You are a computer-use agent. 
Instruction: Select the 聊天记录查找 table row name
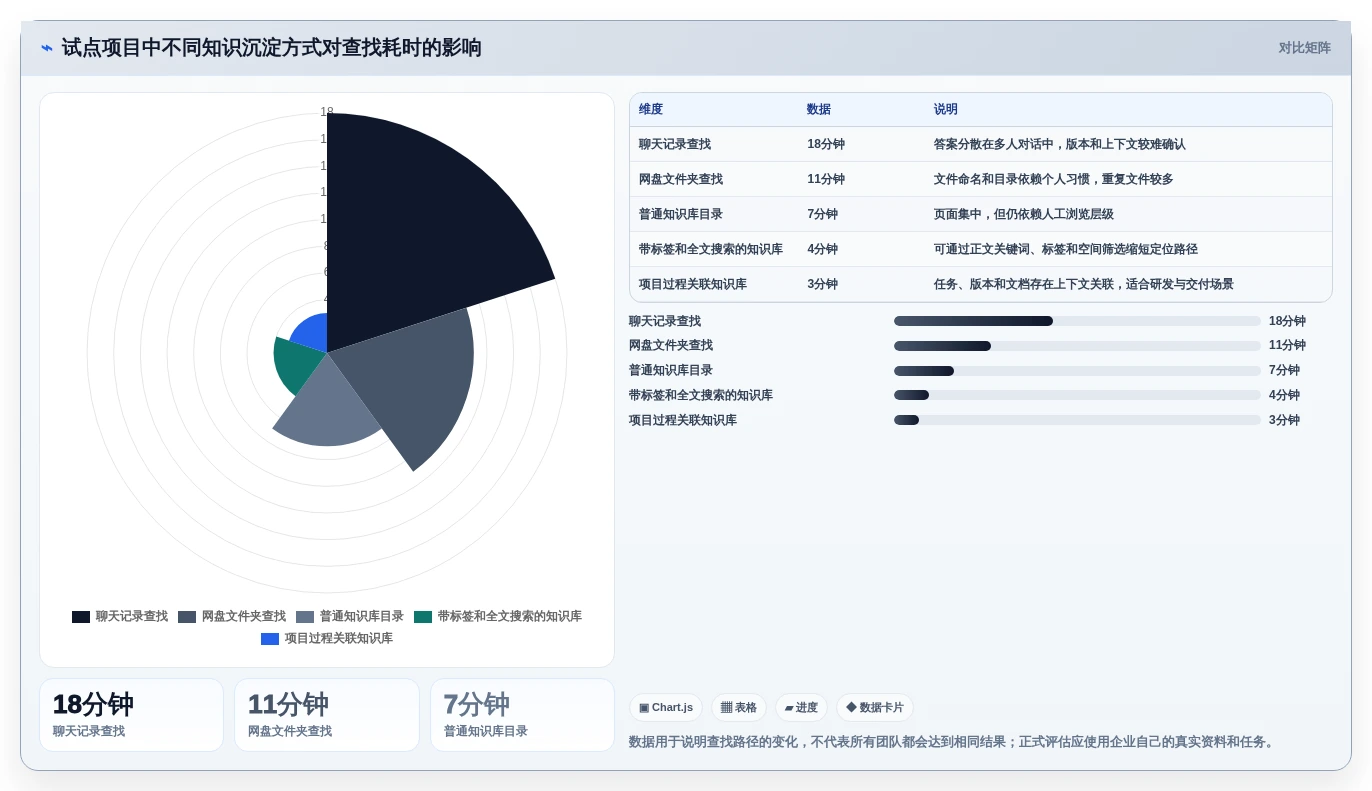675,144
